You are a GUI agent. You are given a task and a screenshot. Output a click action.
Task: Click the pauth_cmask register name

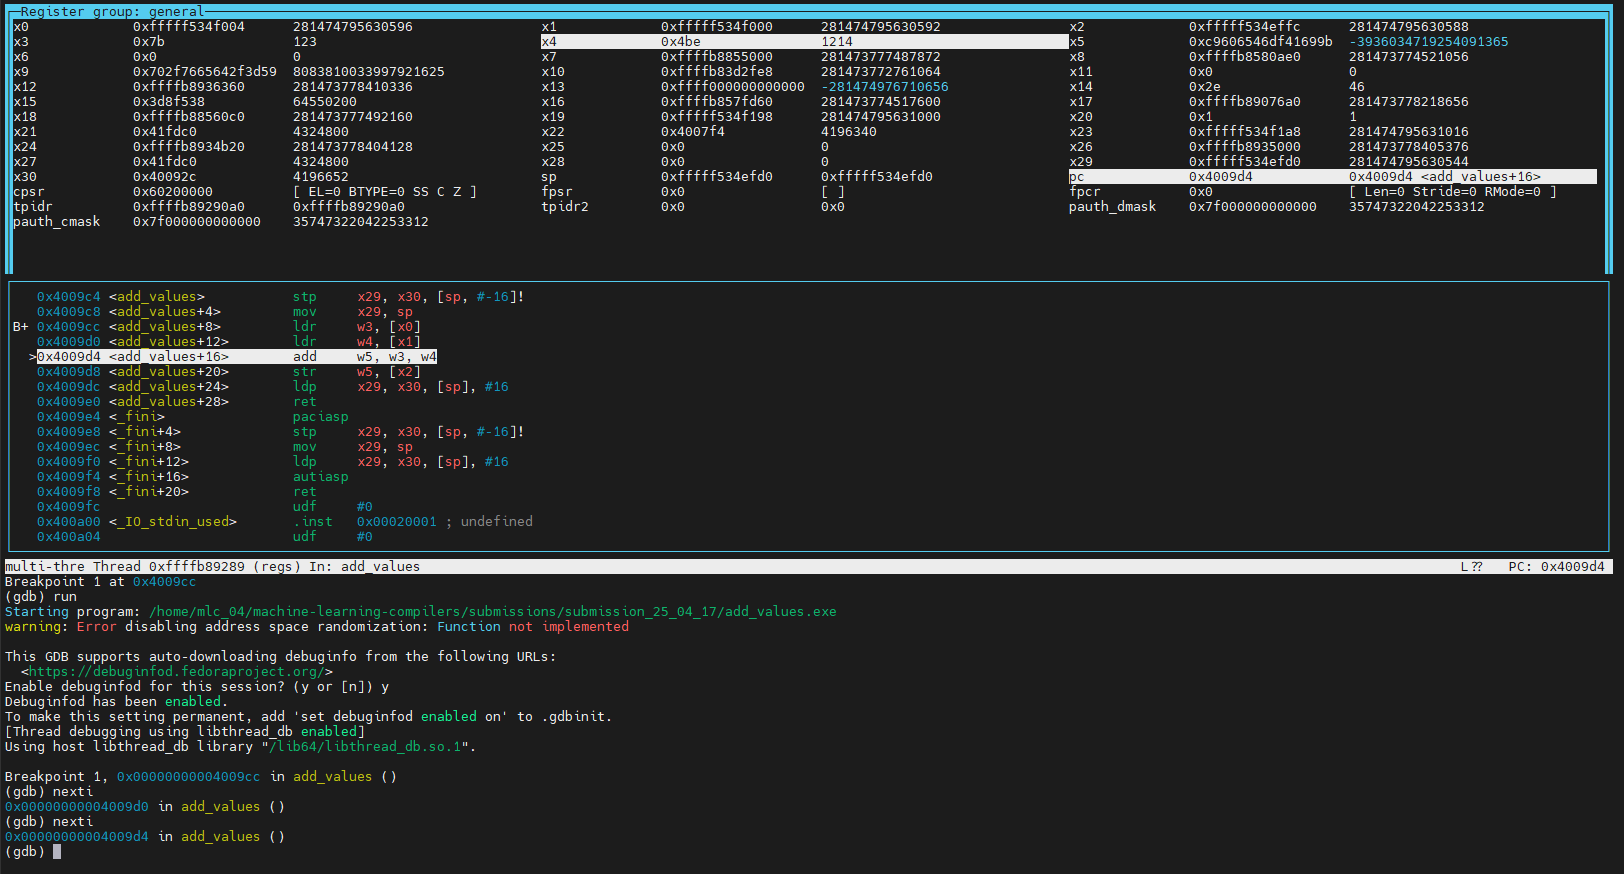tap(57, 222)
